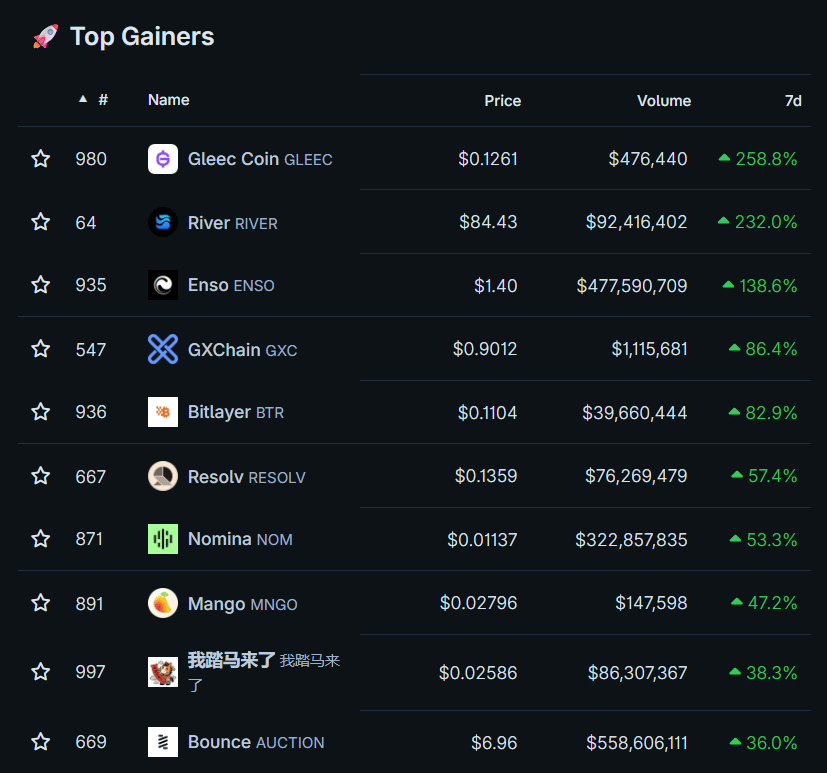Star the Enso row
This screenshot has height=773, width=827.
[41, 285]
